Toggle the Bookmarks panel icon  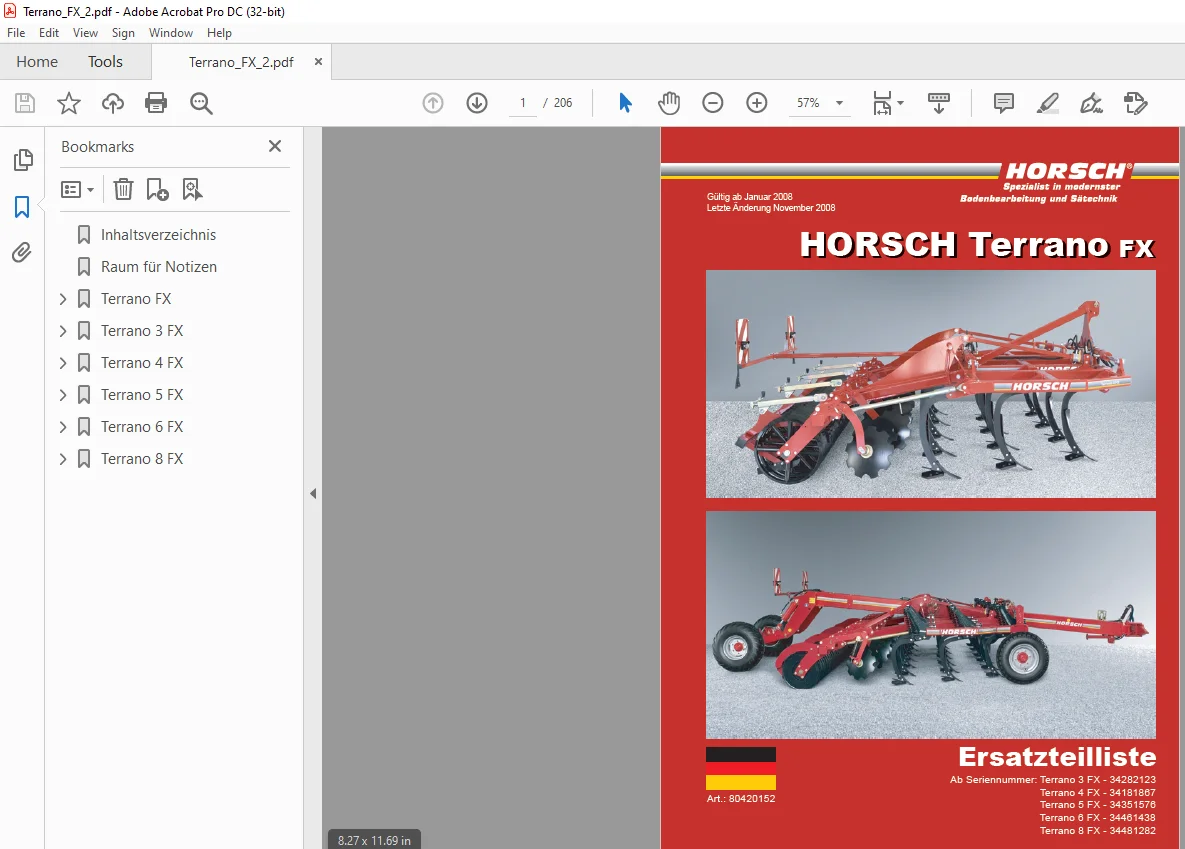click(x=22, y=206)
